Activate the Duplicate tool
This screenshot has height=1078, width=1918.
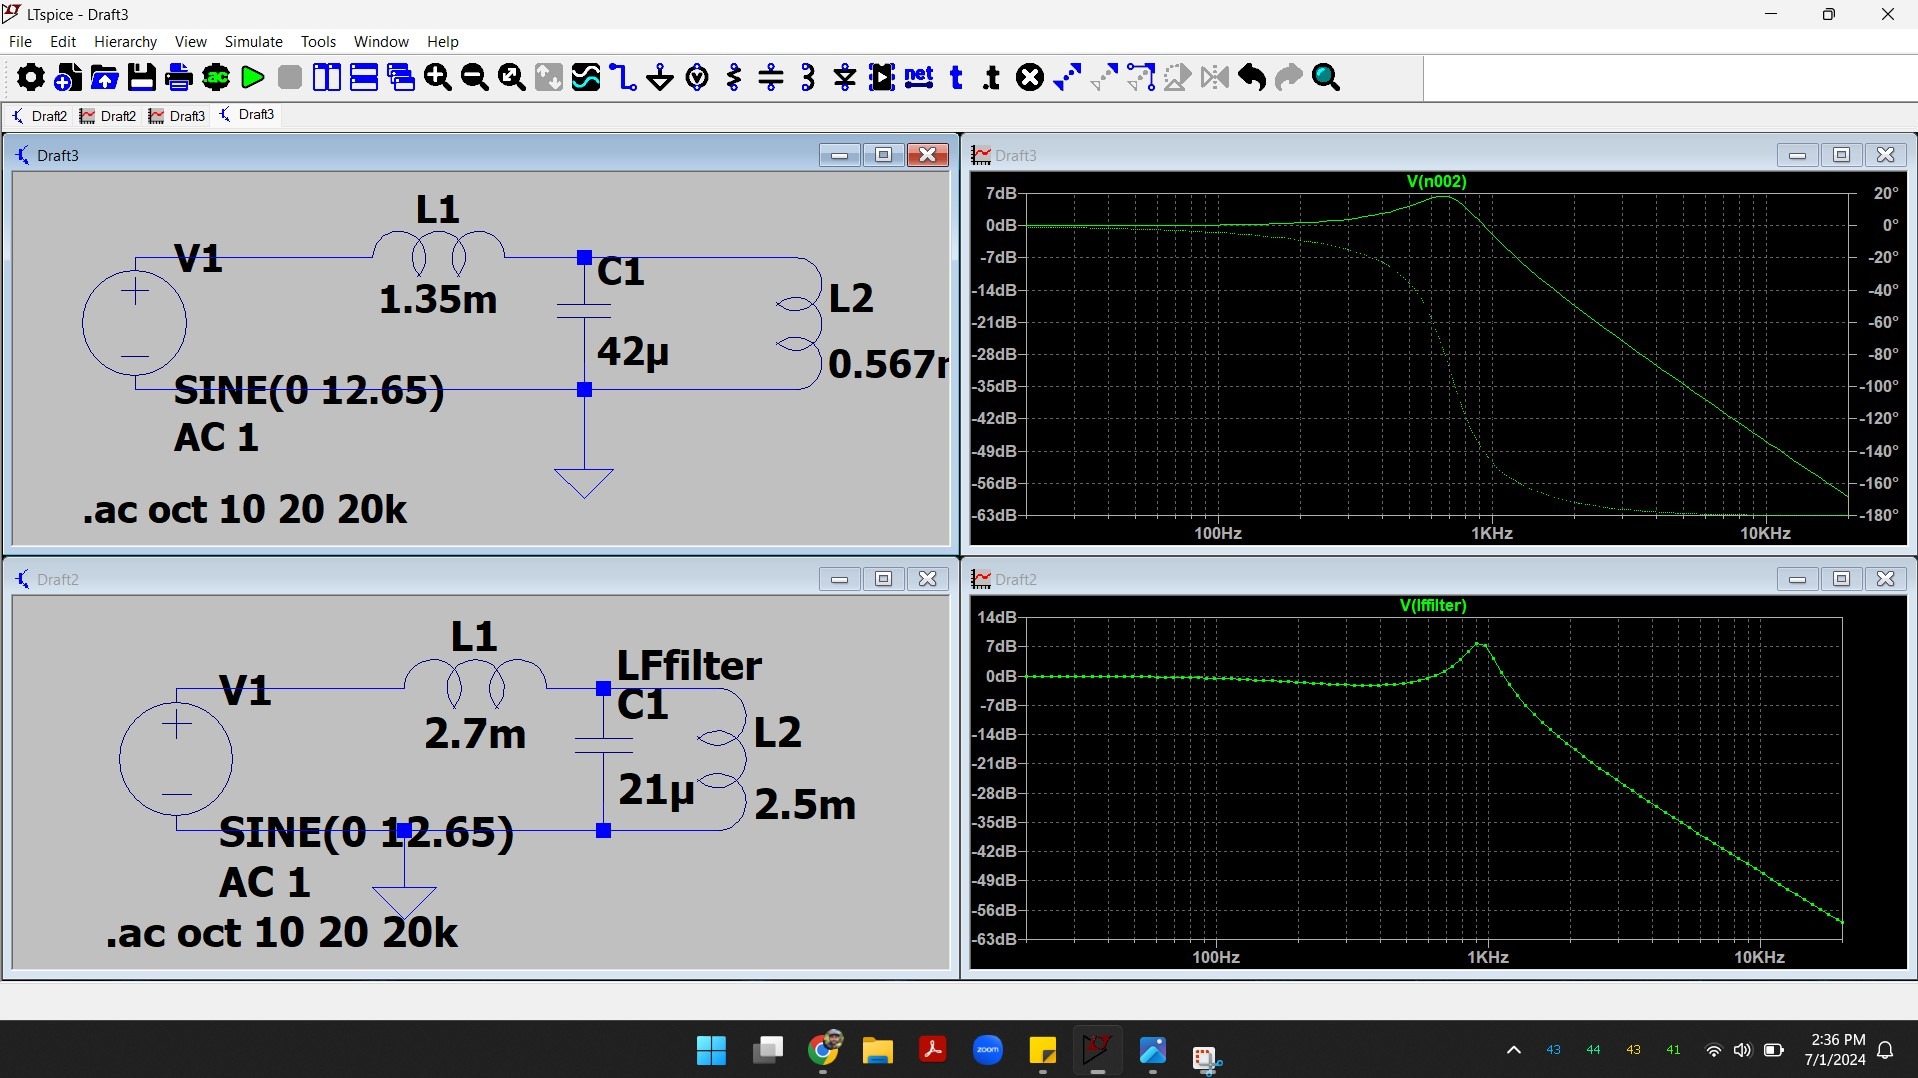point(1067,77)
